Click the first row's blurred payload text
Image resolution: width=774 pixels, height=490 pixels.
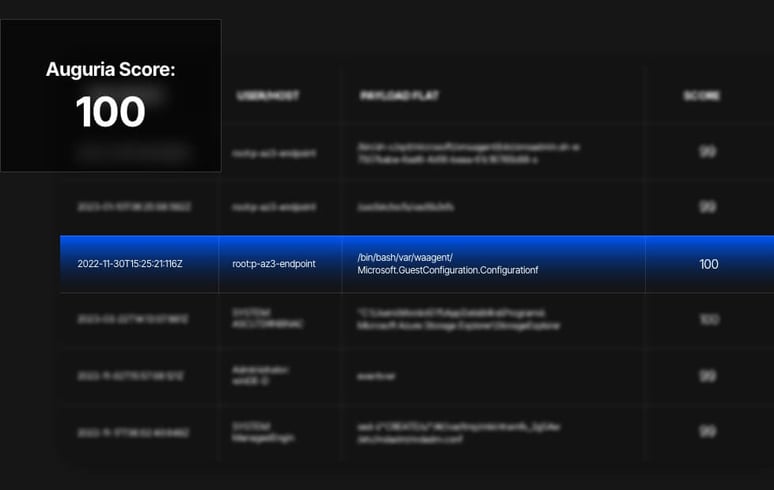click(468, 152)
